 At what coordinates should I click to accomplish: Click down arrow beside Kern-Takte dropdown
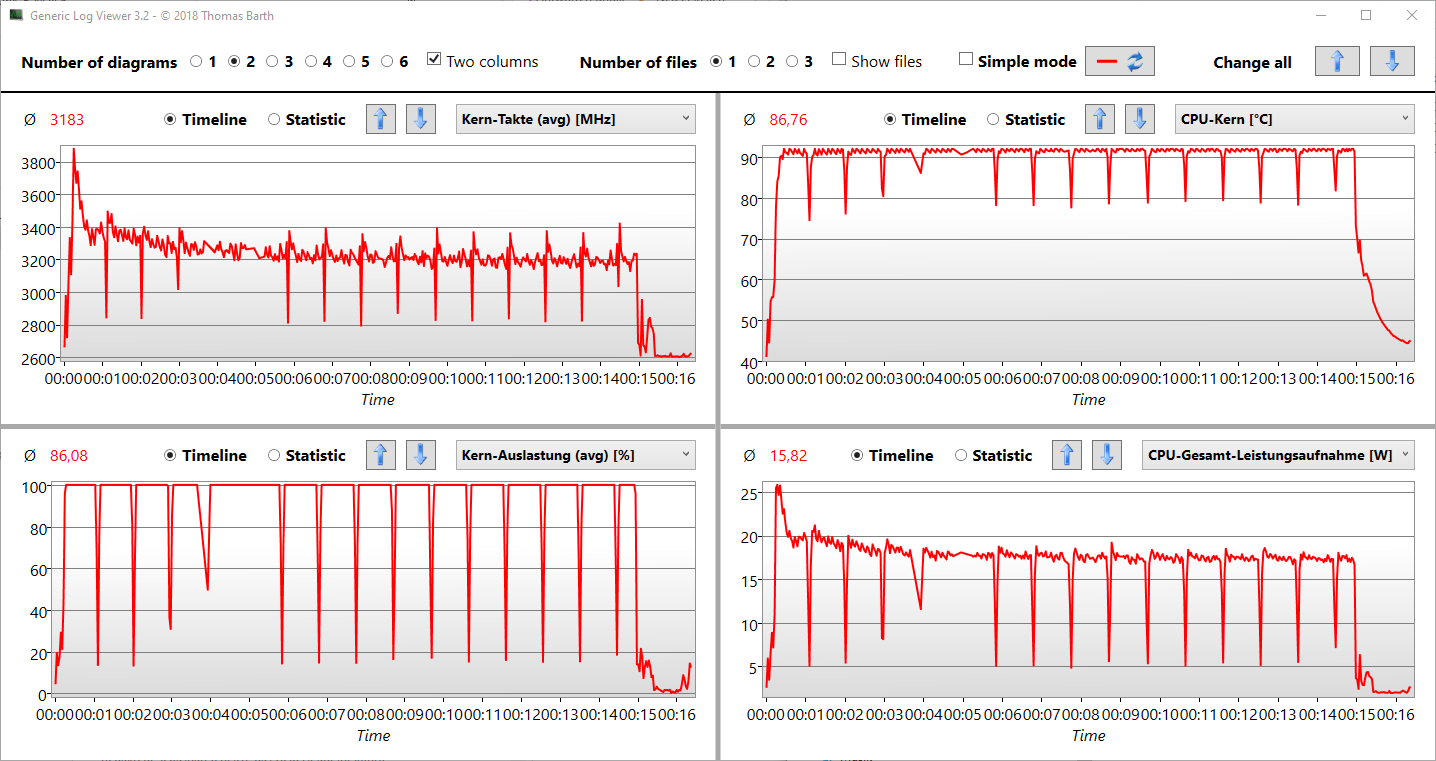point(420,119)
